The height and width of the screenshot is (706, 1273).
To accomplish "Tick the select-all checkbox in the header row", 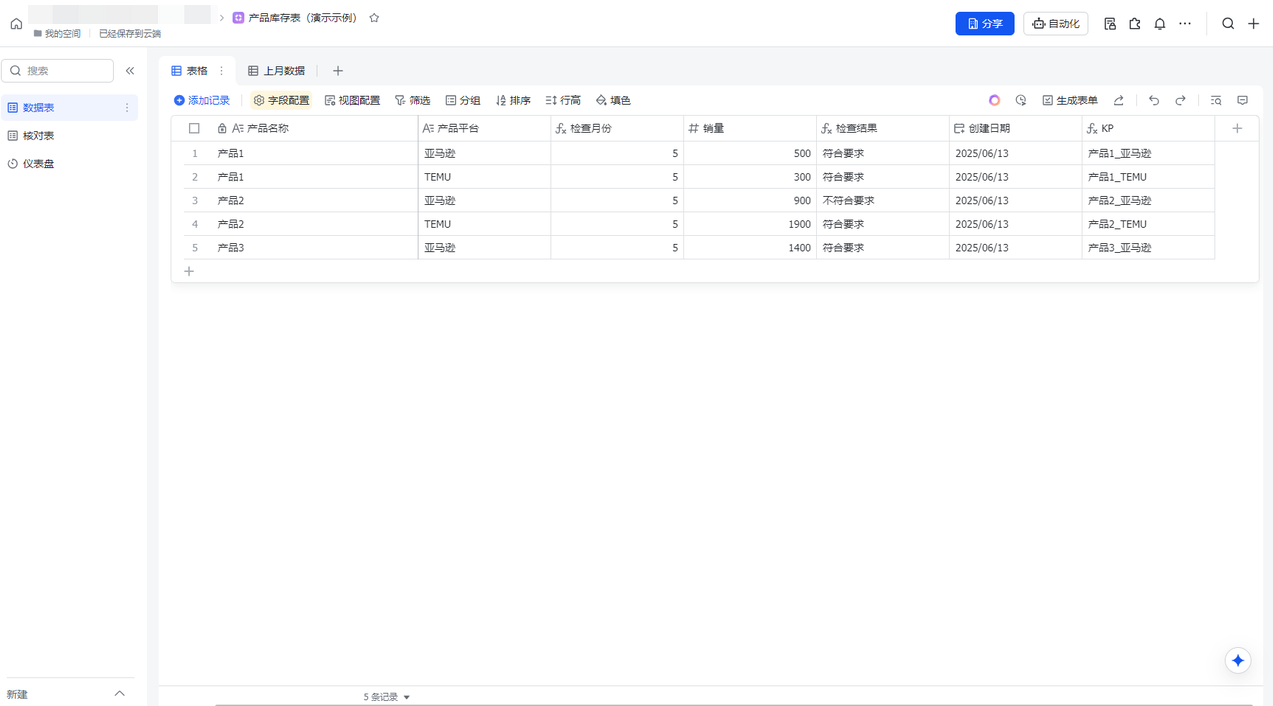I will (194, 128).
